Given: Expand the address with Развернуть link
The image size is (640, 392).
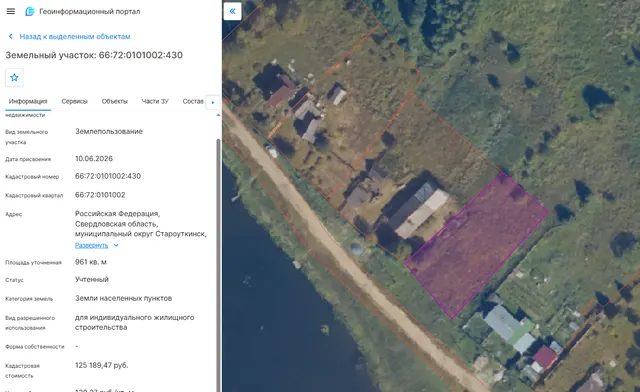Looking at the screenshot, I should point(91,245).
